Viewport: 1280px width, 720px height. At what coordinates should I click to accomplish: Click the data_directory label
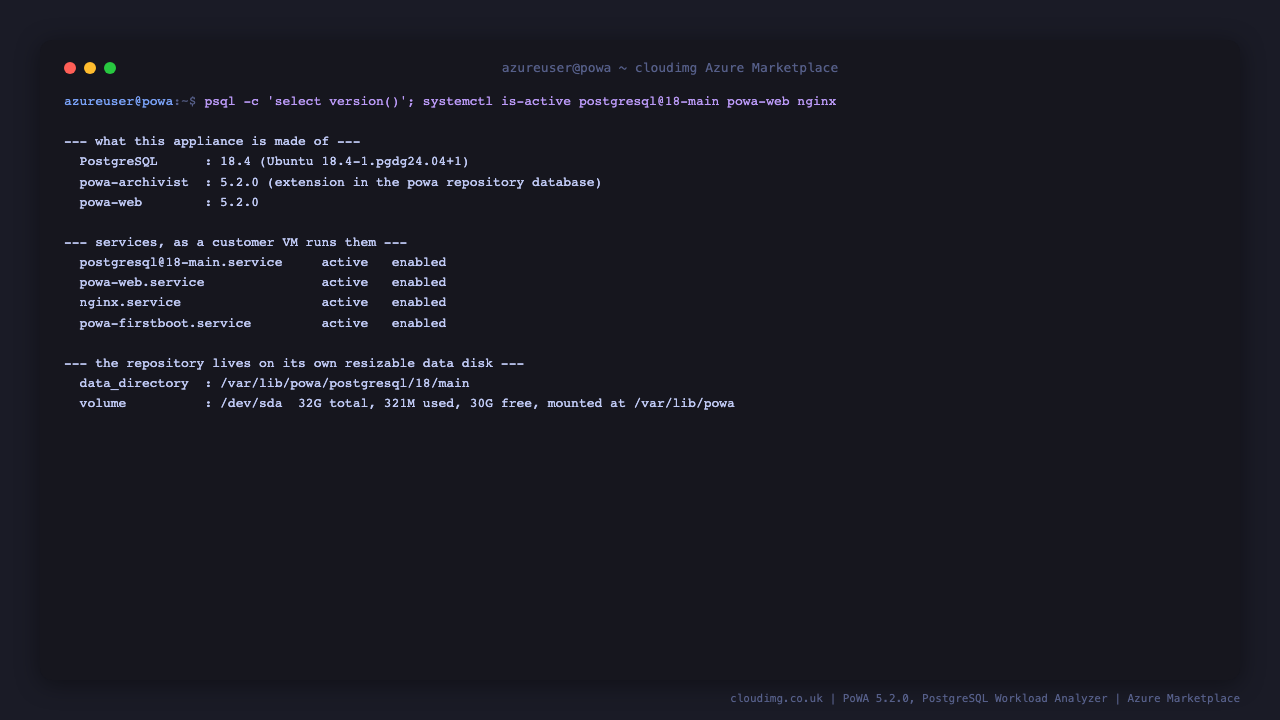[134, 384]
